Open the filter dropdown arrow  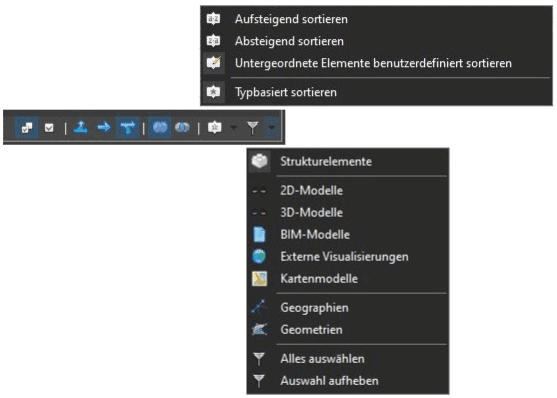coord(272,127)
